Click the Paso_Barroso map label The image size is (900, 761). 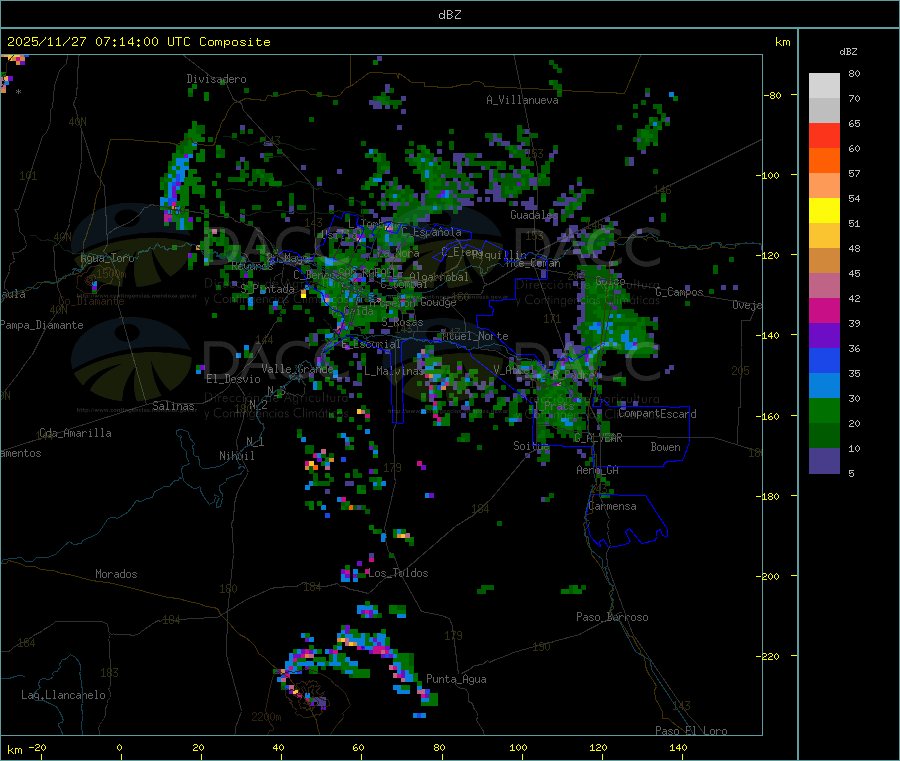(612, 617)
